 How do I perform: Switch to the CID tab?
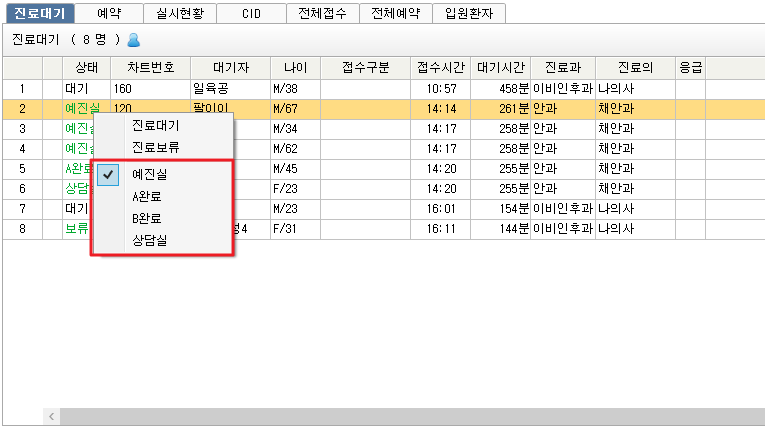(250, 13)
